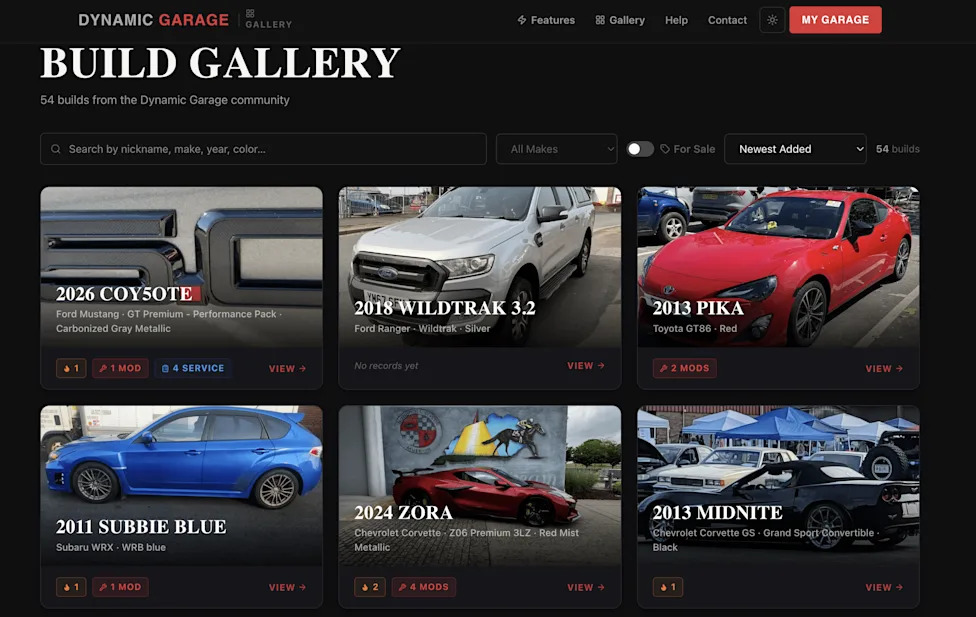Open the Contact navigation link

727,20
